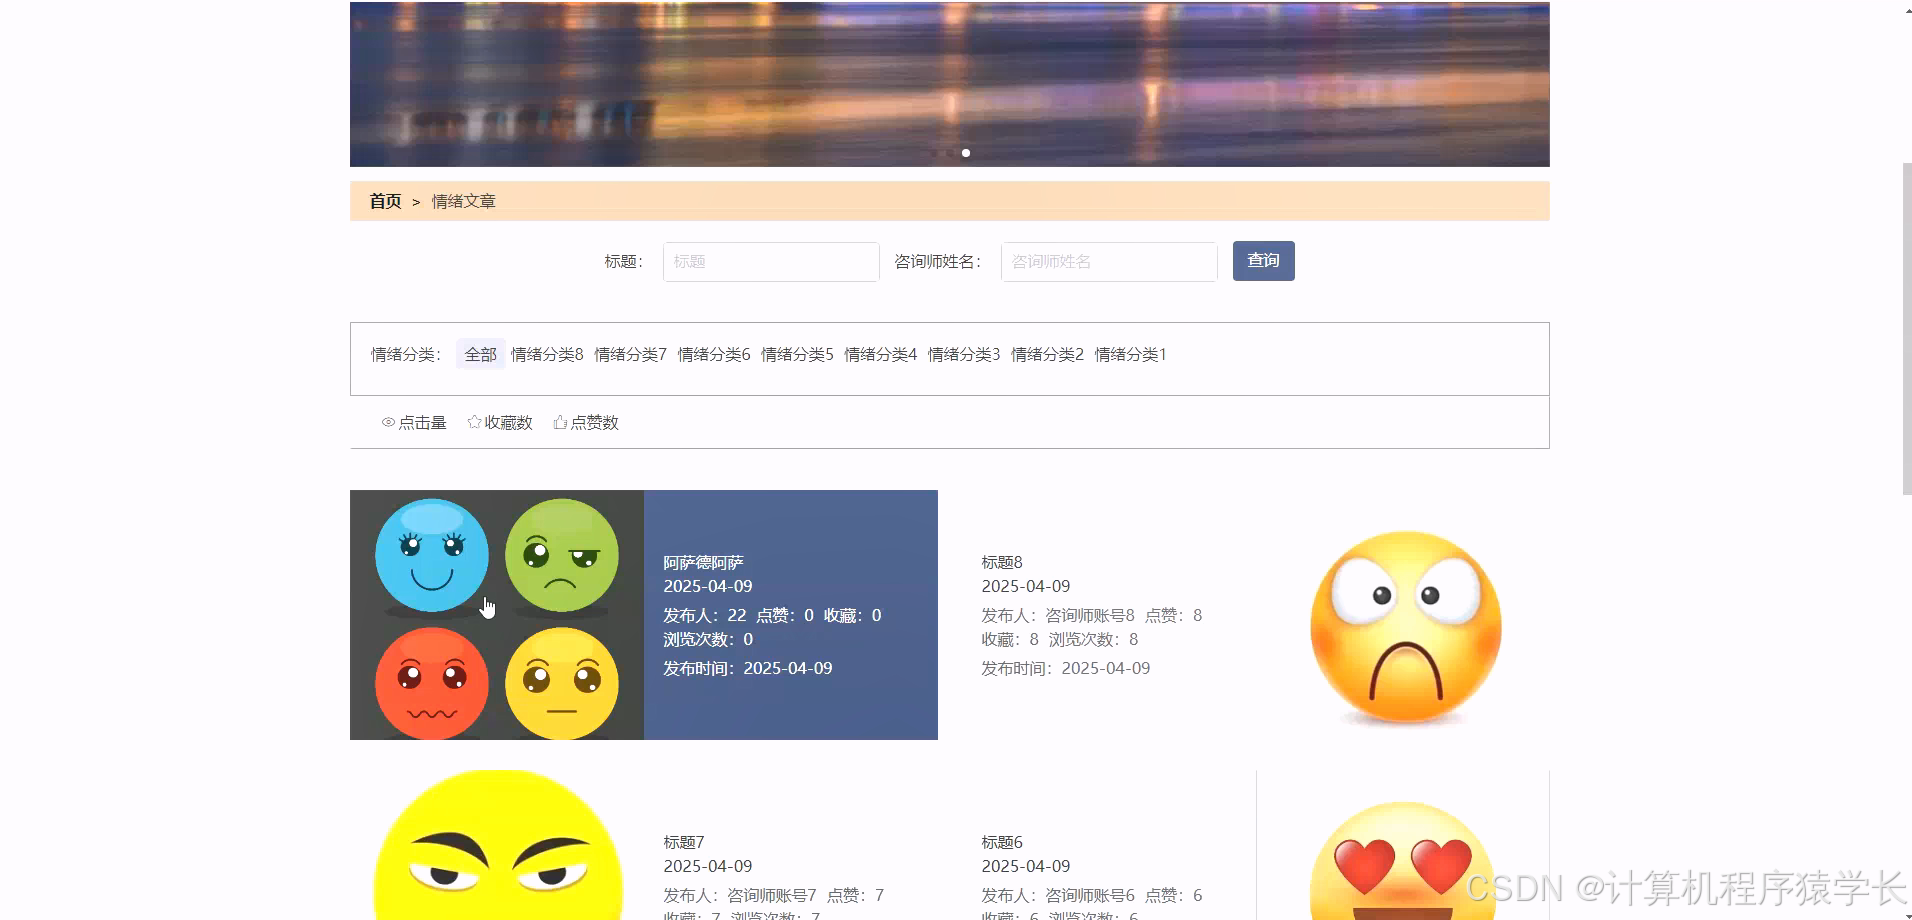Screen dimensions: 1912x920
Task: Click the 查询 search button
Action: point(1263,261)
